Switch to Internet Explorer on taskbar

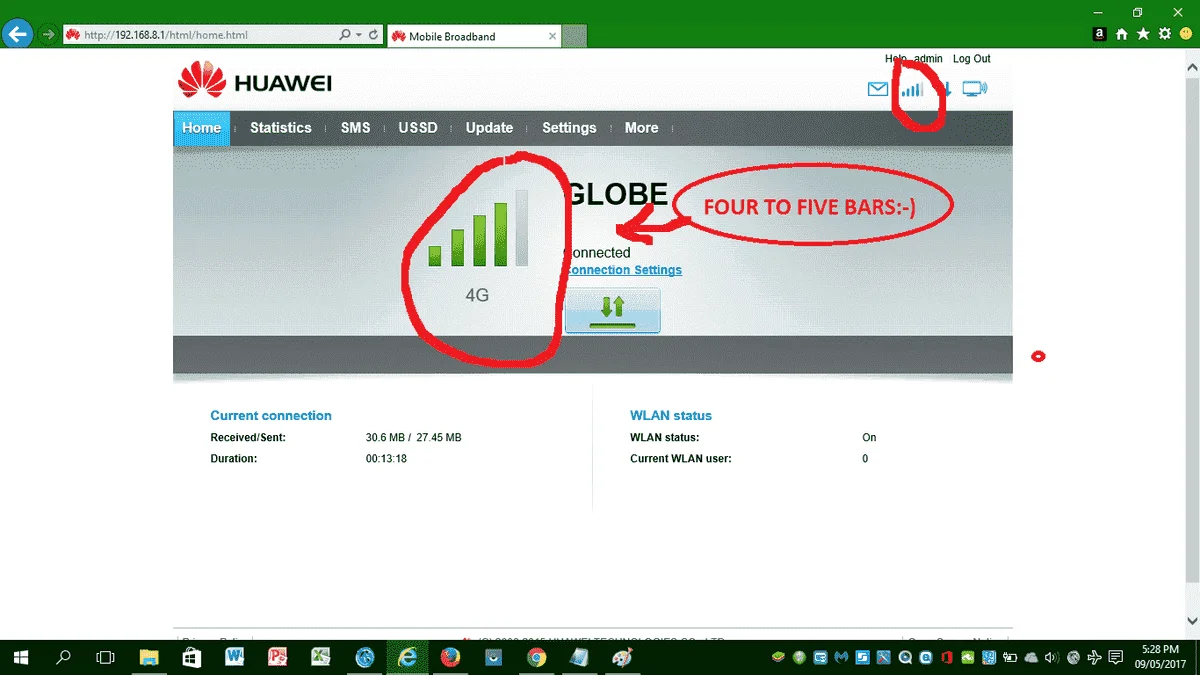pos(407,657)
